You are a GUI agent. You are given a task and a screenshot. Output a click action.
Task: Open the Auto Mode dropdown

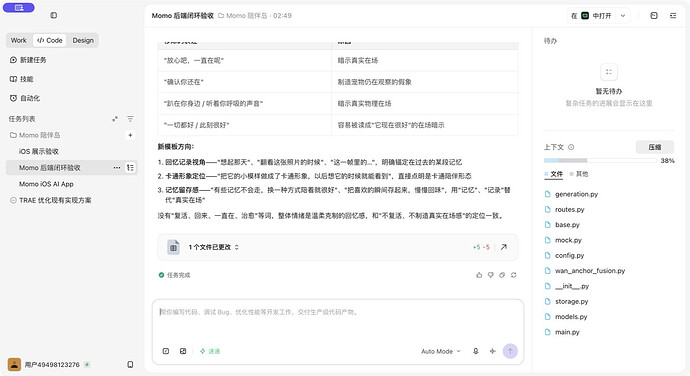pyautogui.click(x=440, y=351)
